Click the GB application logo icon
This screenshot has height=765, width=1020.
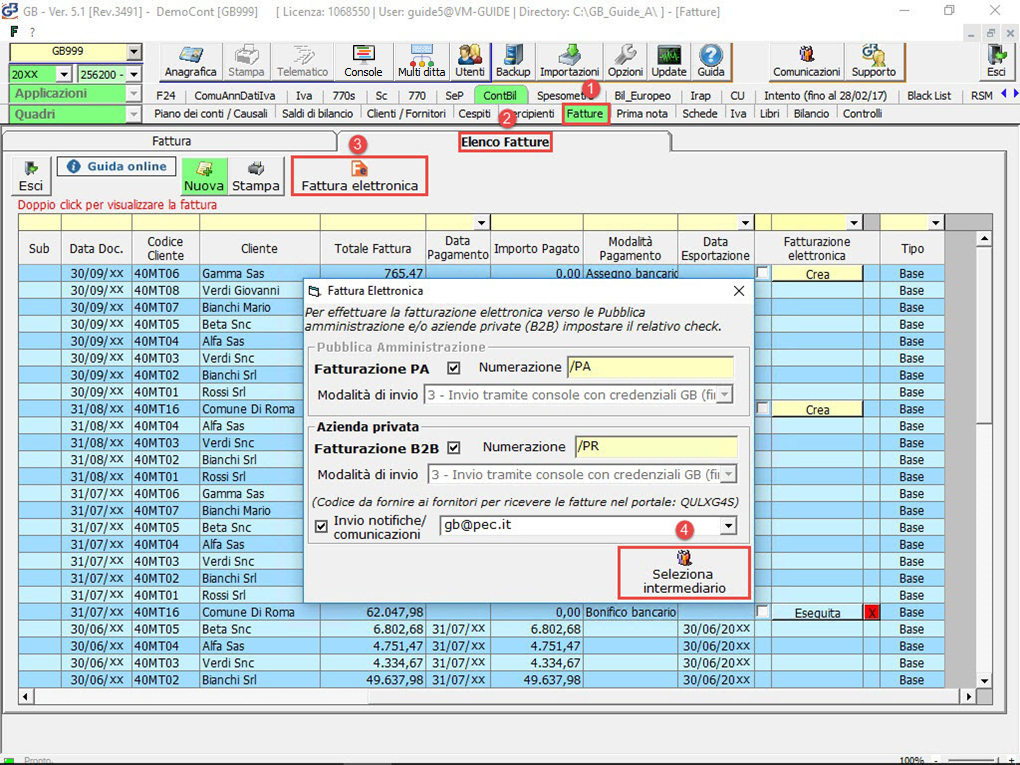10,11
